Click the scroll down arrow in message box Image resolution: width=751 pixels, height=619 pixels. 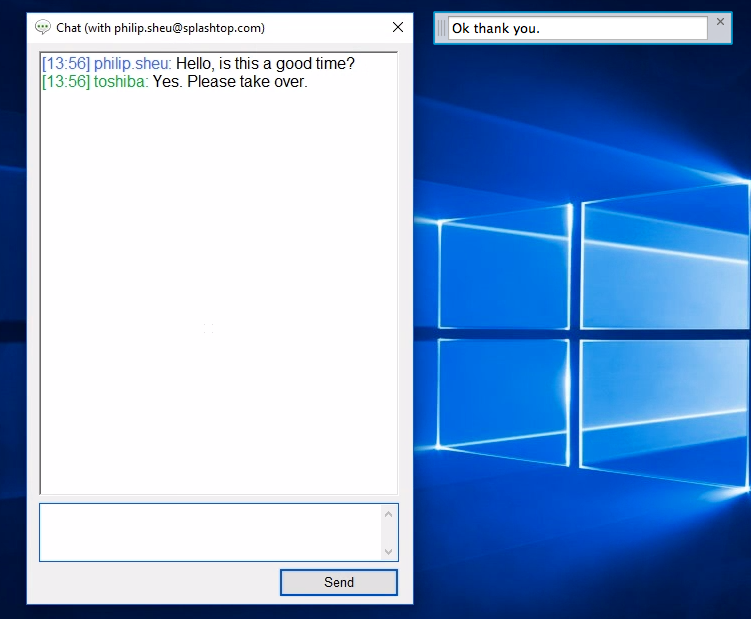(x=388, y=551)
